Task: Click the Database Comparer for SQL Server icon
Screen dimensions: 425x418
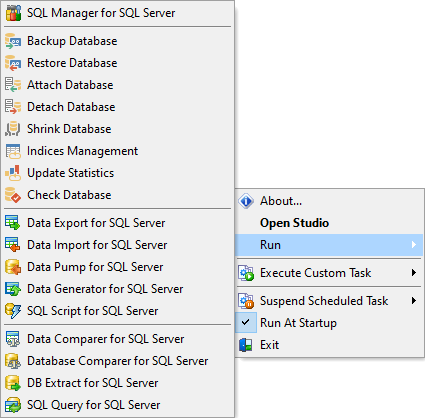Action: click(13, 361)
